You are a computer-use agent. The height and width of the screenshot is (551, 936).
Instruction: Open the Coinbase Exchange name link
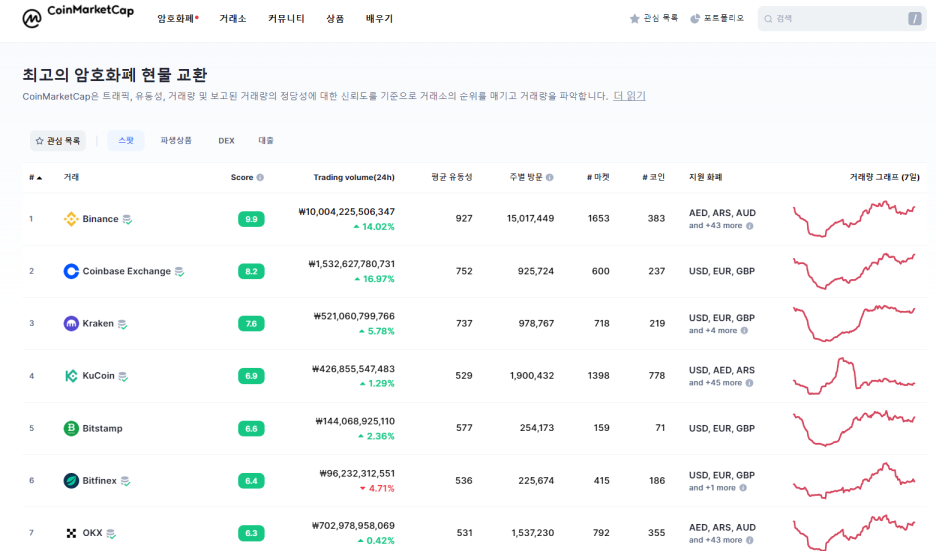click(127, 271)
